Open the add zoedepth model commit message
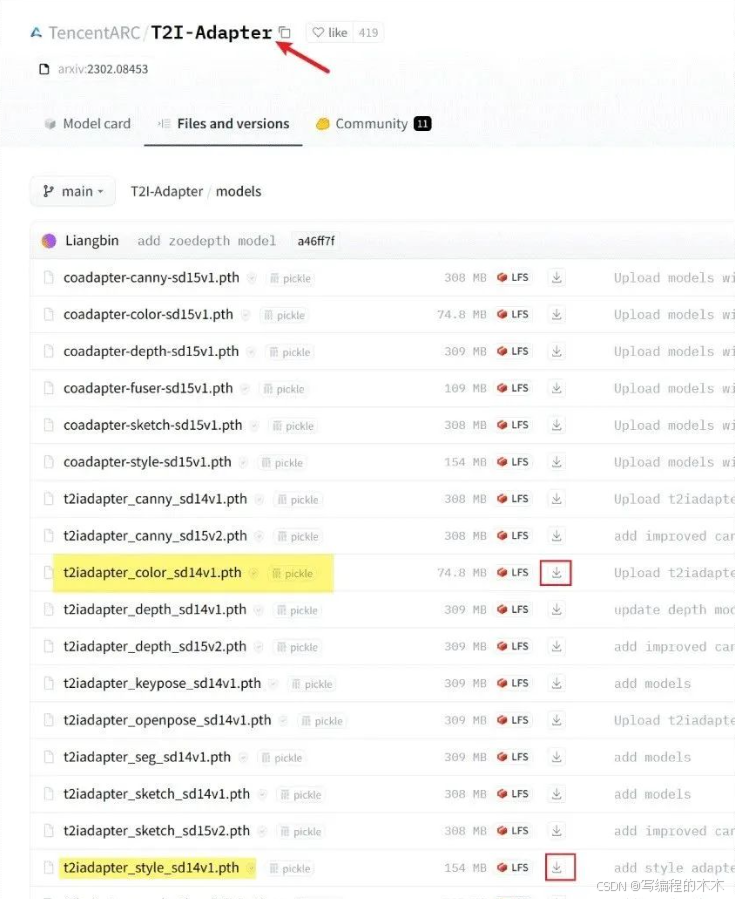This screenshot has width=735, height=899. [x=206, y=241]
